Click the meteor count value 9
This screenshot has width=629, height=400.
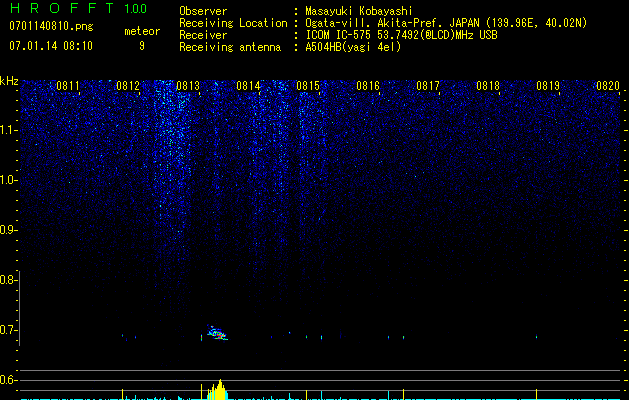tap(142, 46)
